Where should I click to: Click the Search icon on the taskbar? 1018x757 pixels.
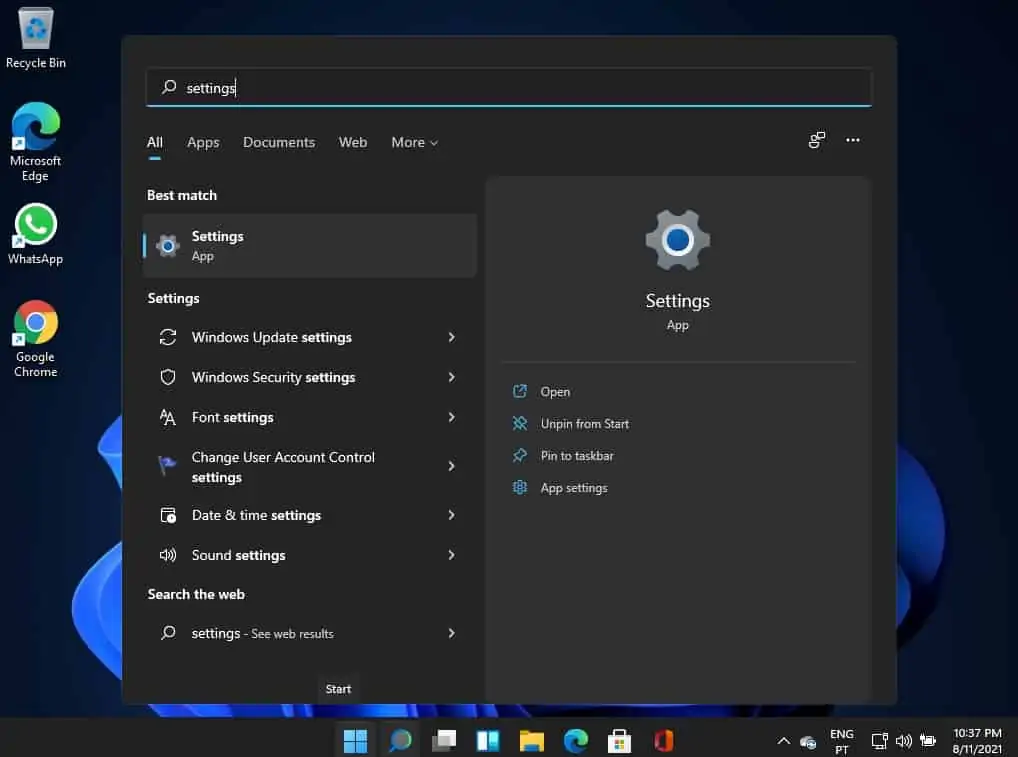click(399, 741)
